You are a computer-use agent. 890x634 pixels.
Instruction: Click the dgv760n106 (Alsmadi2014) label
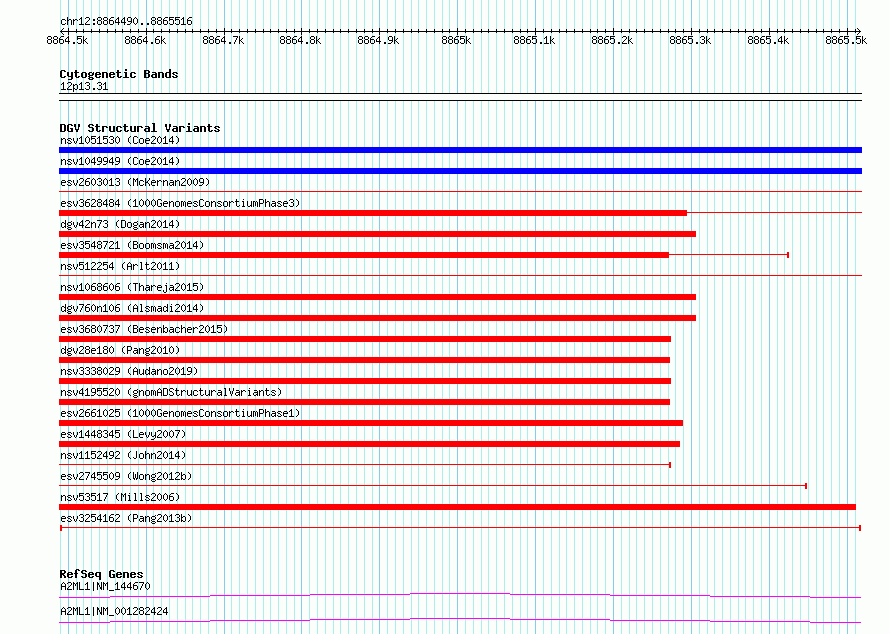pyautogui.click(x=132, y=308)
